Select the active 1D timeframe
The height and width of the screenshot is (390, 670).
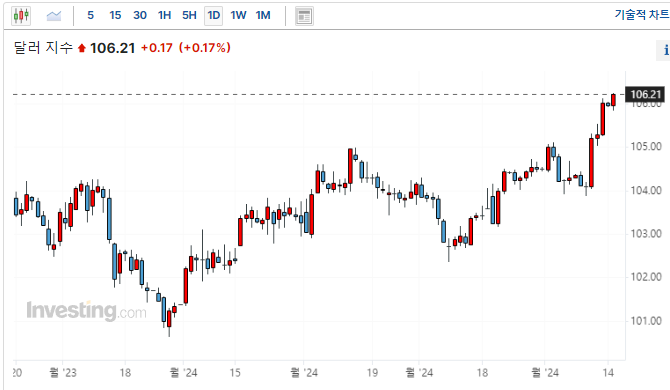(x=214, y=16)
